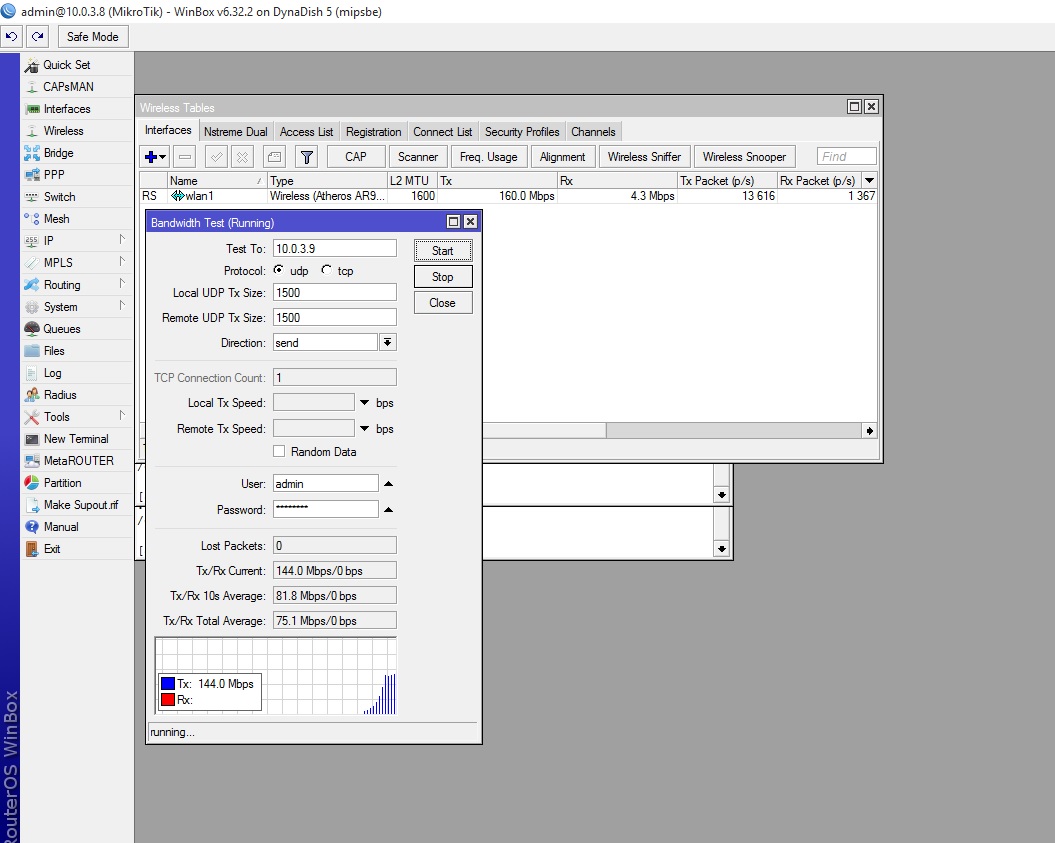The width and height of the screenshot is (1055, 843).
Task: Open New Terminal from sidebar
Action: click(x=75, y=439)
